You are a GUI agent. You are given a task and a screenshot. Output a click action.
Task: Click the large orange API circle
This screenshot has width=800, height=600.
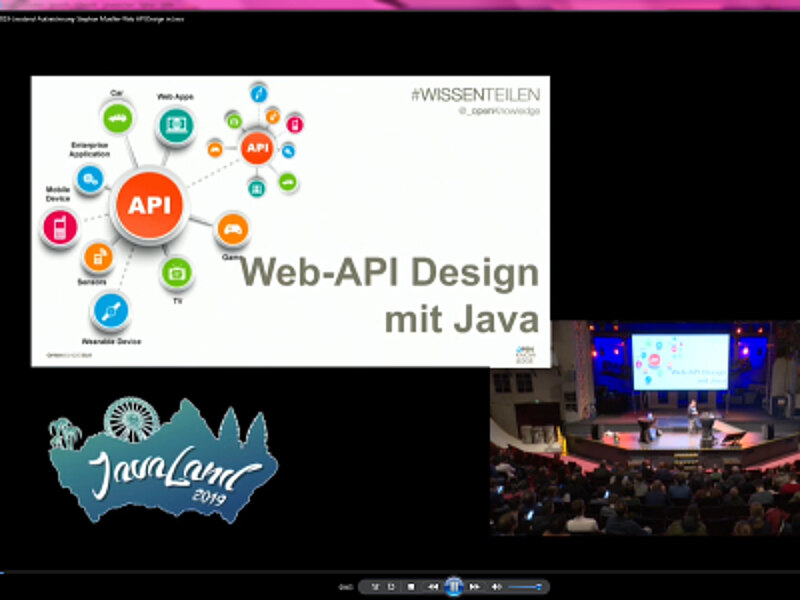[149, 206]
